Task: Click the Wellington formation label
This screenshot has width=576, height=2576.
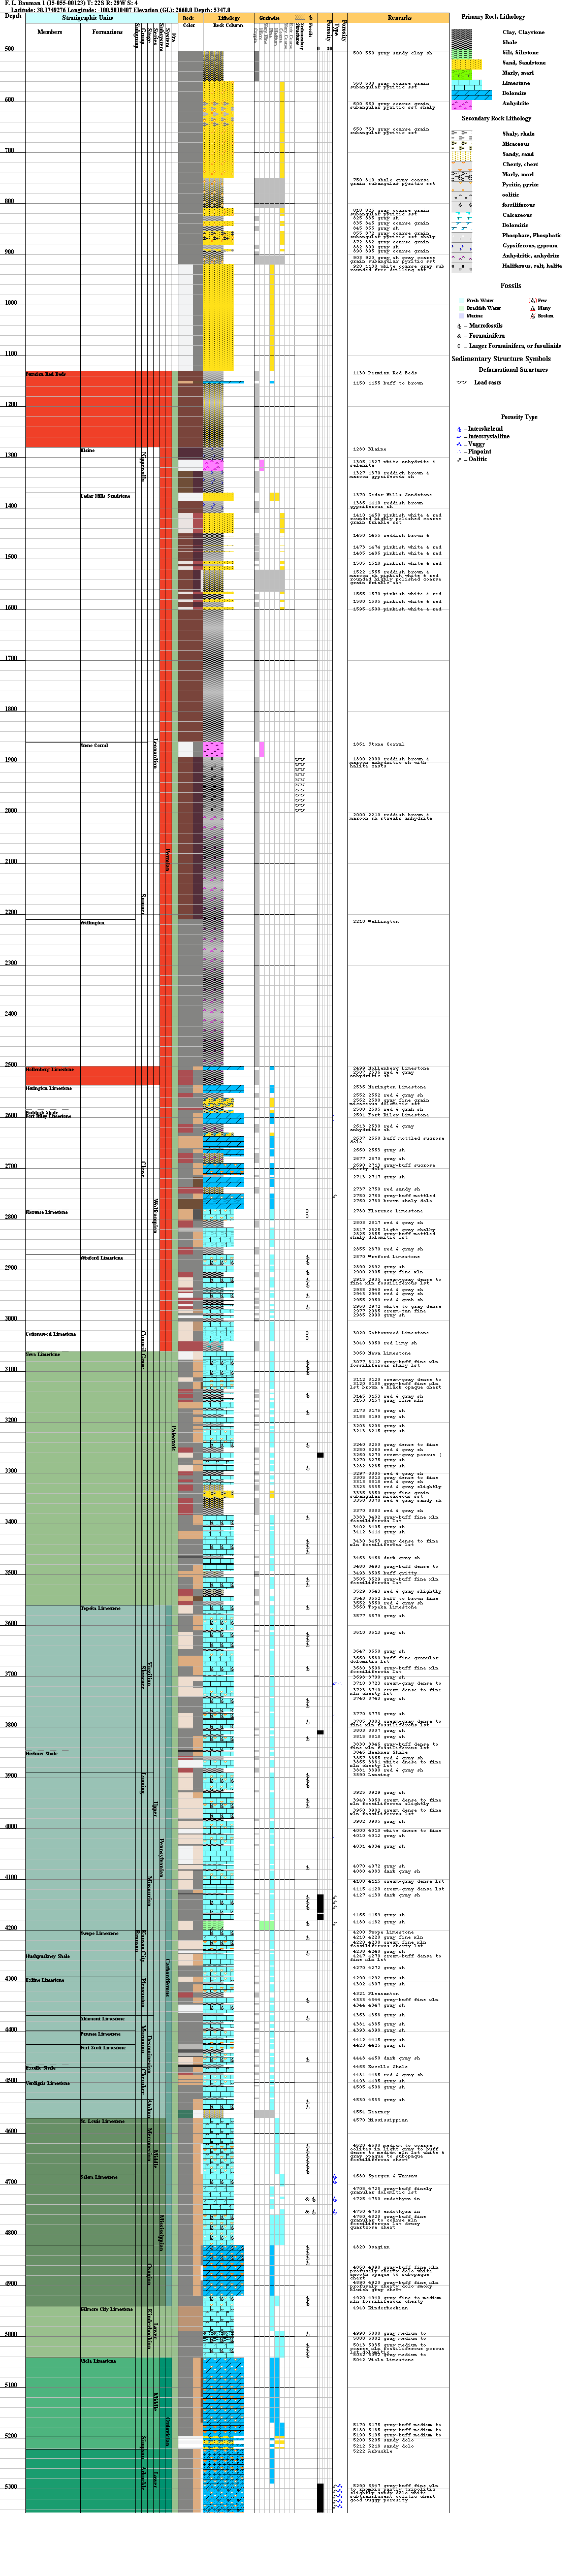Action: point(92,923)
